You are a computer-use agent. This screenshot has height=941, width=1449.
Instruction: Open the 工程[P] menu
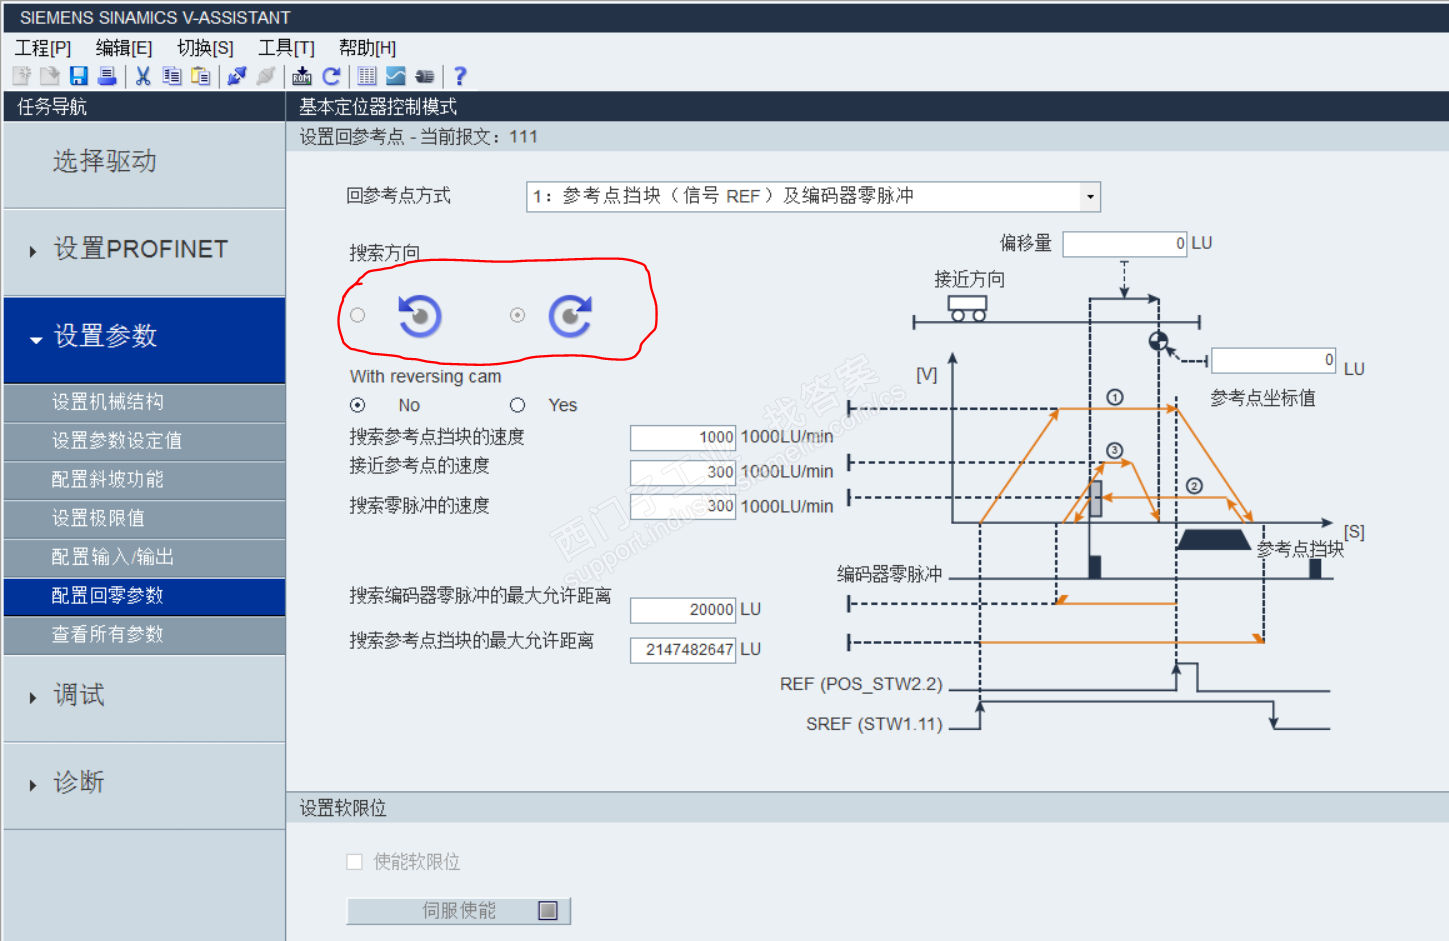coord(43,48)
